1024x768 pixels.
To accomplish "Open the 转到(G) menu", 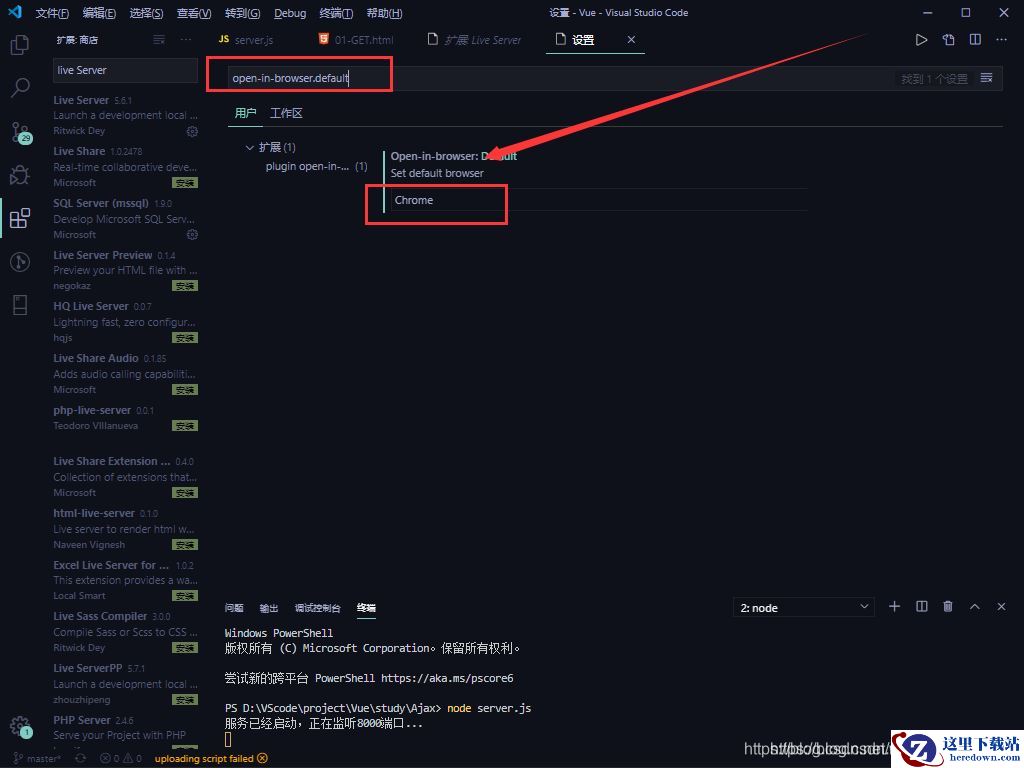I will (x=242, y=13).
